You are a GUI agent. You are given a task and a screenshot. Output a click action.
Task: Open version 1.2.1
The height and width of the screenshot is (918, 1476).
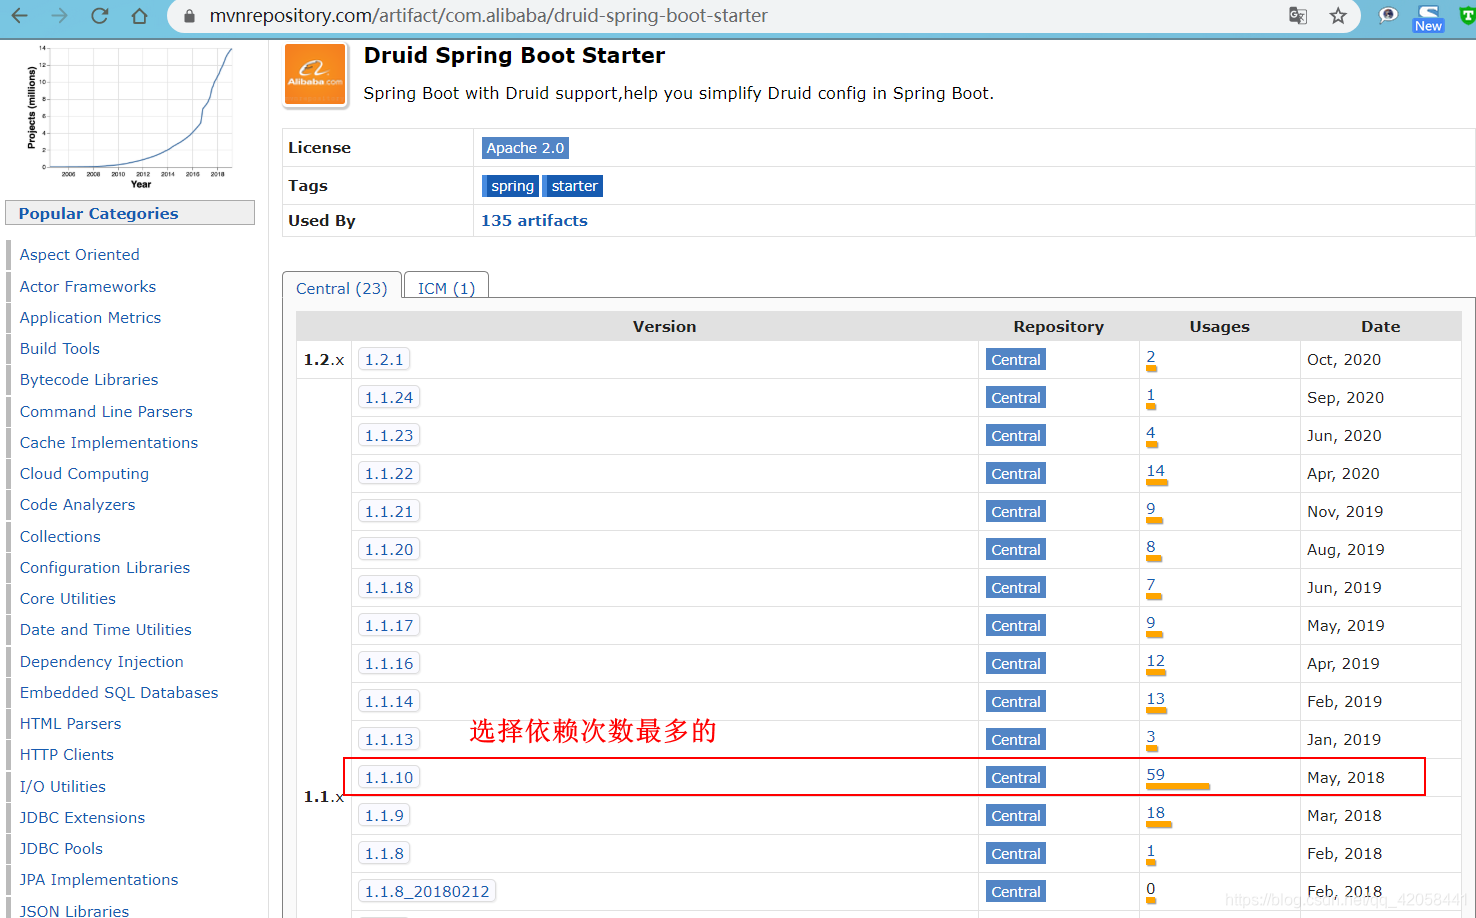pyautogui.click(x=384, y=360)
